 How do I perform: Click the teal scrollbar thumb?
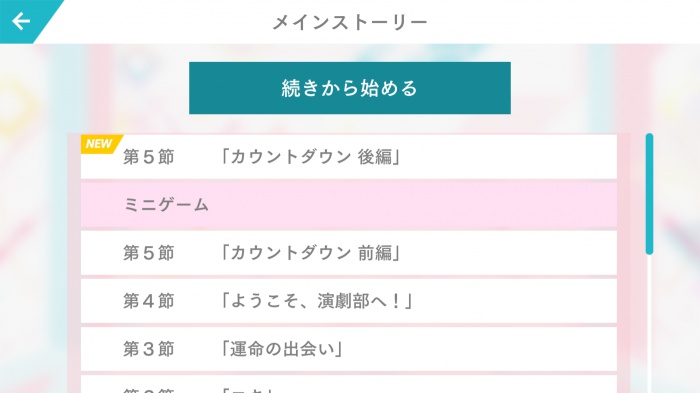649,194
